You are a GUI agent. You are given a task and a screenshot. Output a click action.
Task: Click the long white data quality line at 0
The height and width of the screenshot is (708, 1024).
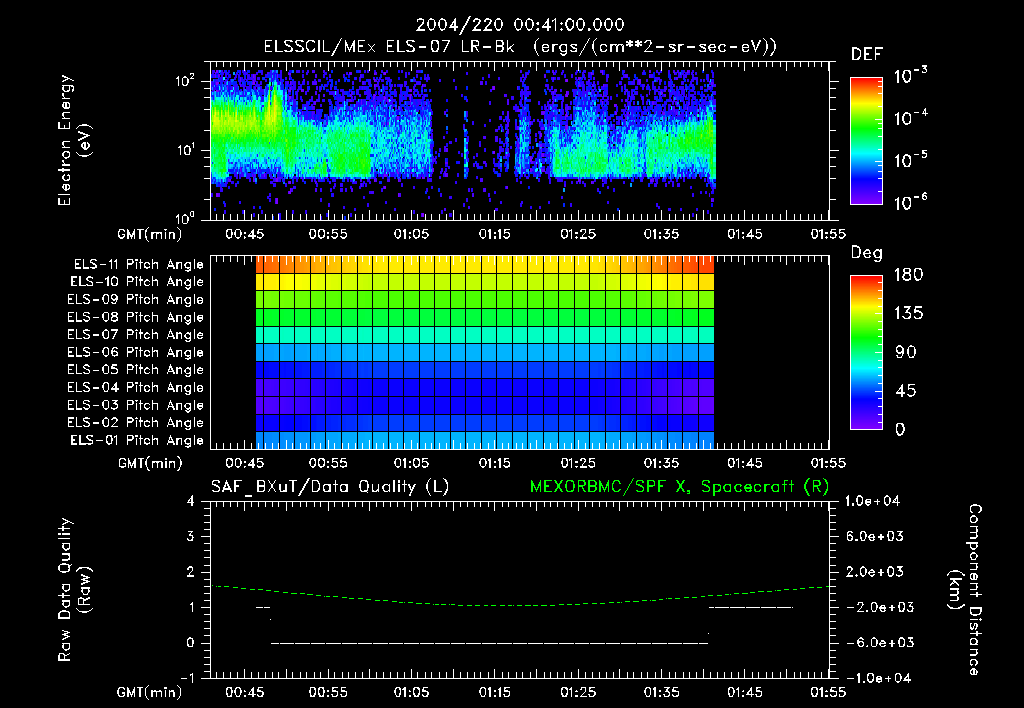[489, 643]
